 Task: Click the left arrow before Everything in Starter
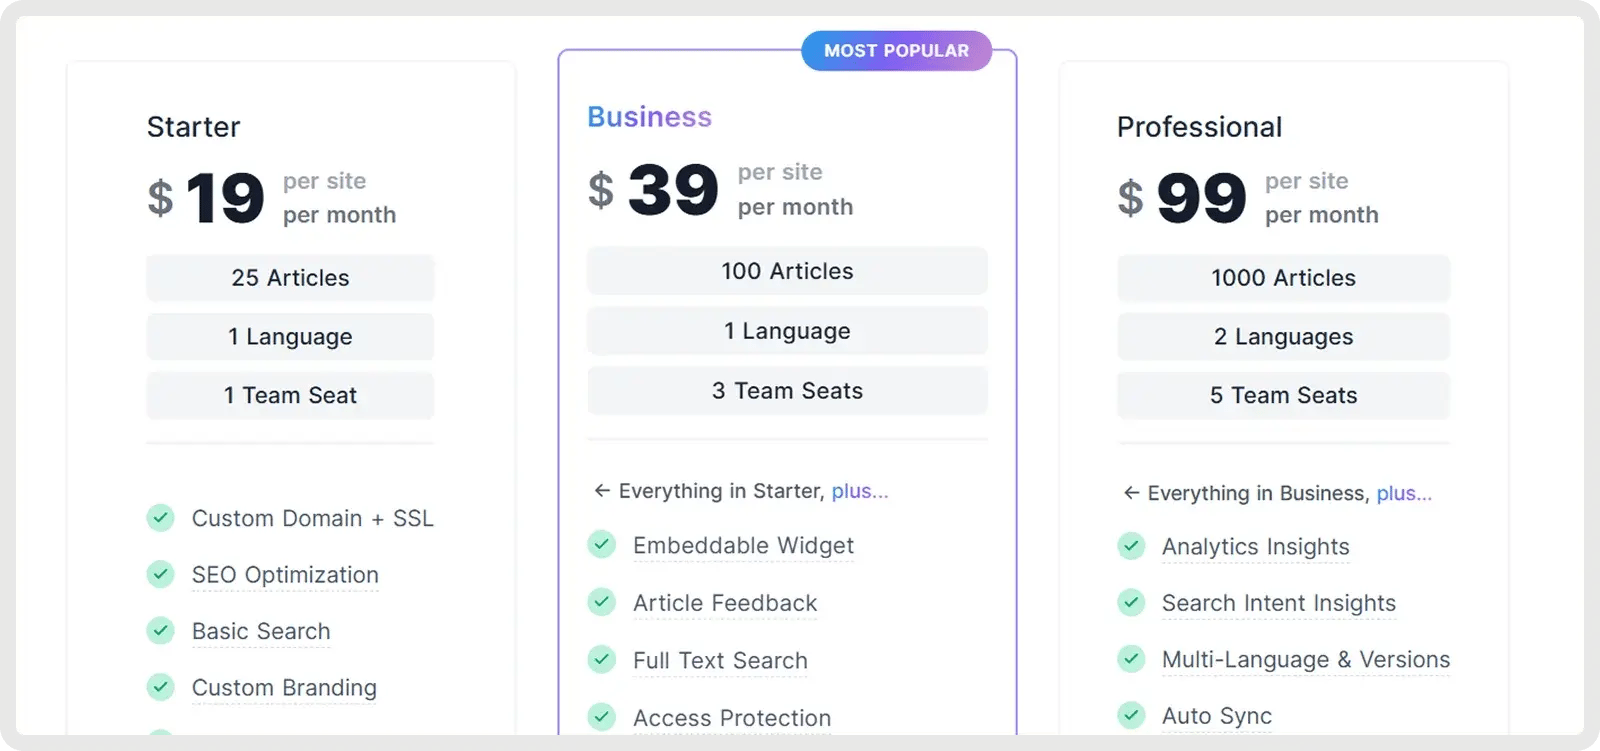pos(602,491)
